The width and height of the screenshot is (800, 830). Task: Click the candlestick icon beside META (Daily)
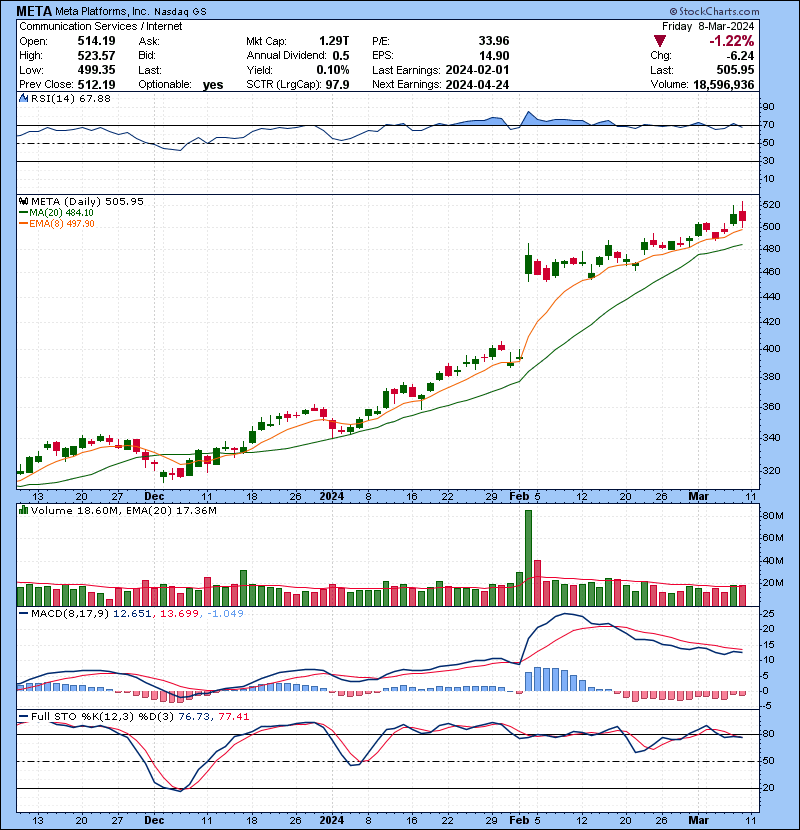(x=23, y=201)
